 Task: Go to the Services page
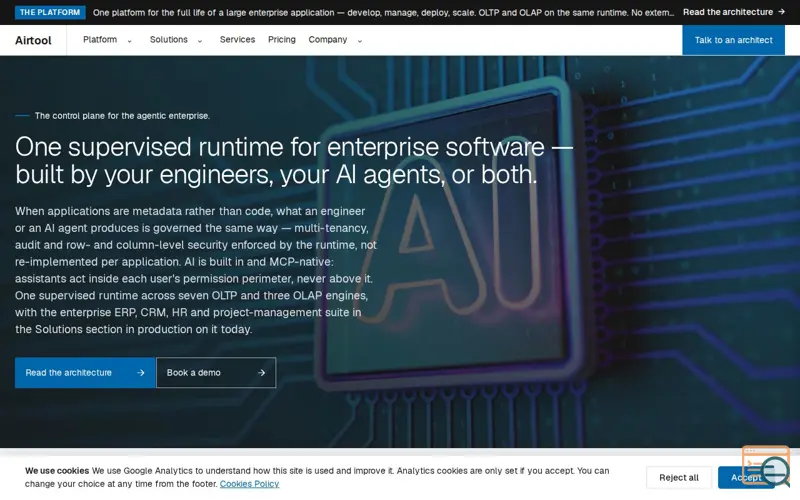point(237,40)
